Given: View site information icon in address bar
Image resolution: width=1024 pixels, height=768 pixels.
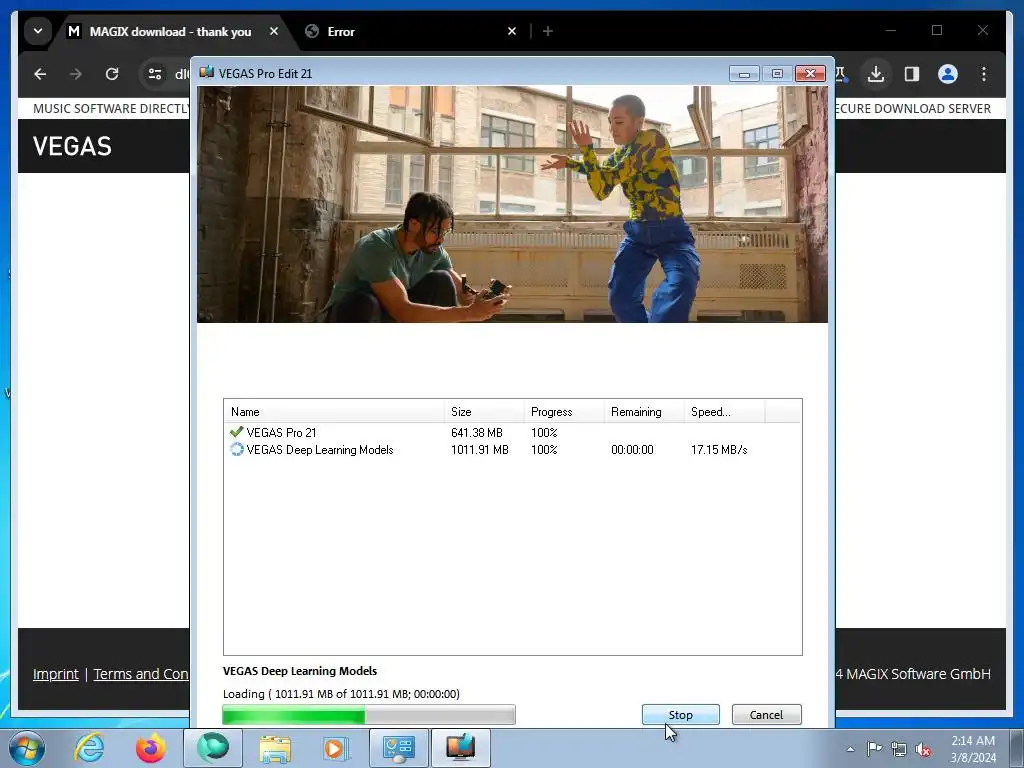Looking at the screenshot, I should click(155, 74).
